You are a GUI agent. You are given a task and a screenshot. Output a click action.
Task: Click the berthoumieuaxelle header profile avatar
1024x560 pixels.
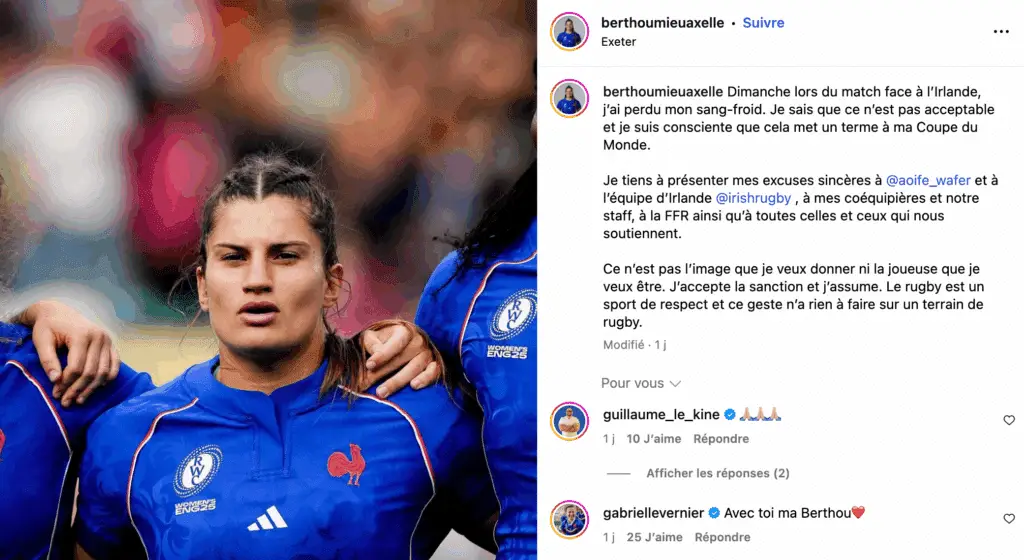point(569,31)
